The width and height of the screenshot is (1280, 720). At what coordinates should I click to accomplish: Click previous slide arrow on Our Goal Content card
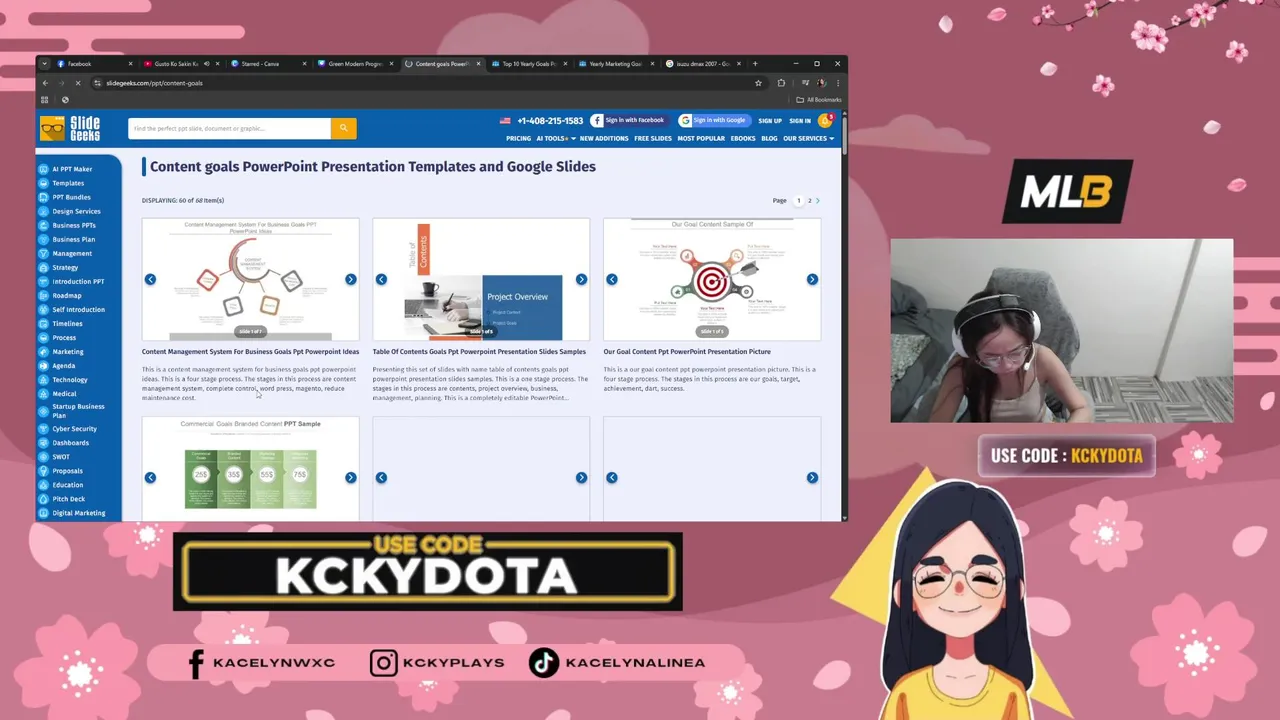[612, 279]
